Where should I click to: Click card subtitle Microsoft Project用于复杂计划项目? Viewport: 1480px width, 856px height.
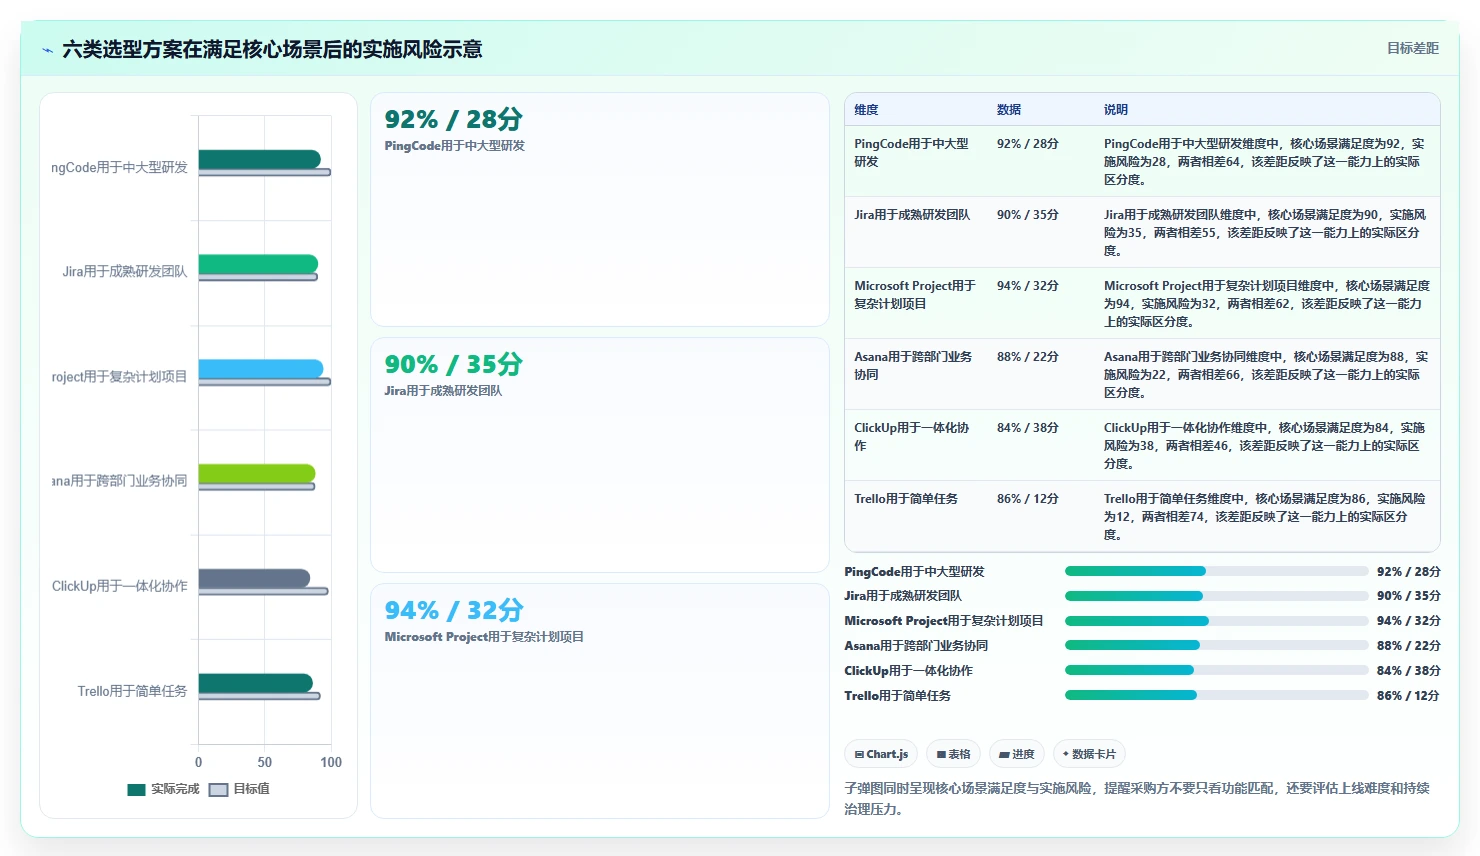click(484, 637)
